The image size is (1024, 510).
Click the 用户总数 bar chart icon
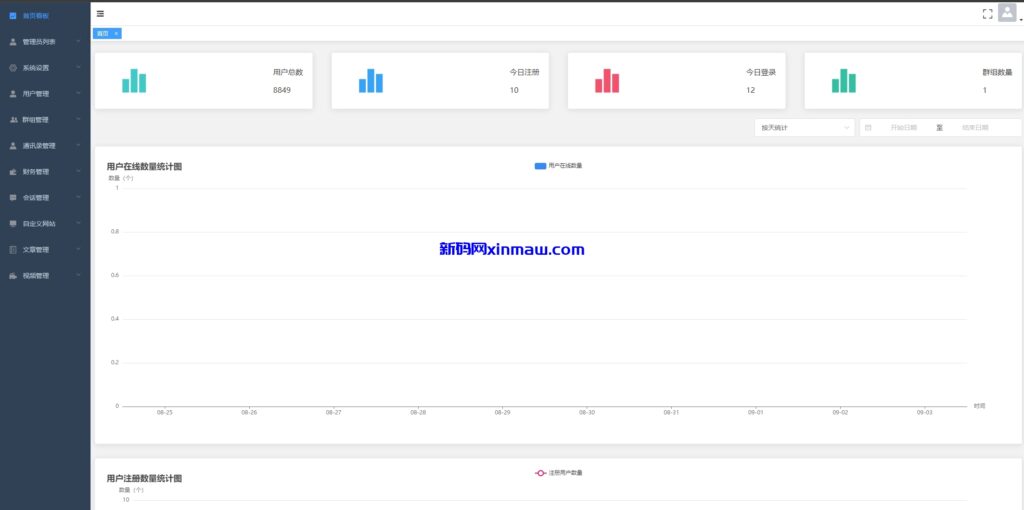[x=134, y=82]
